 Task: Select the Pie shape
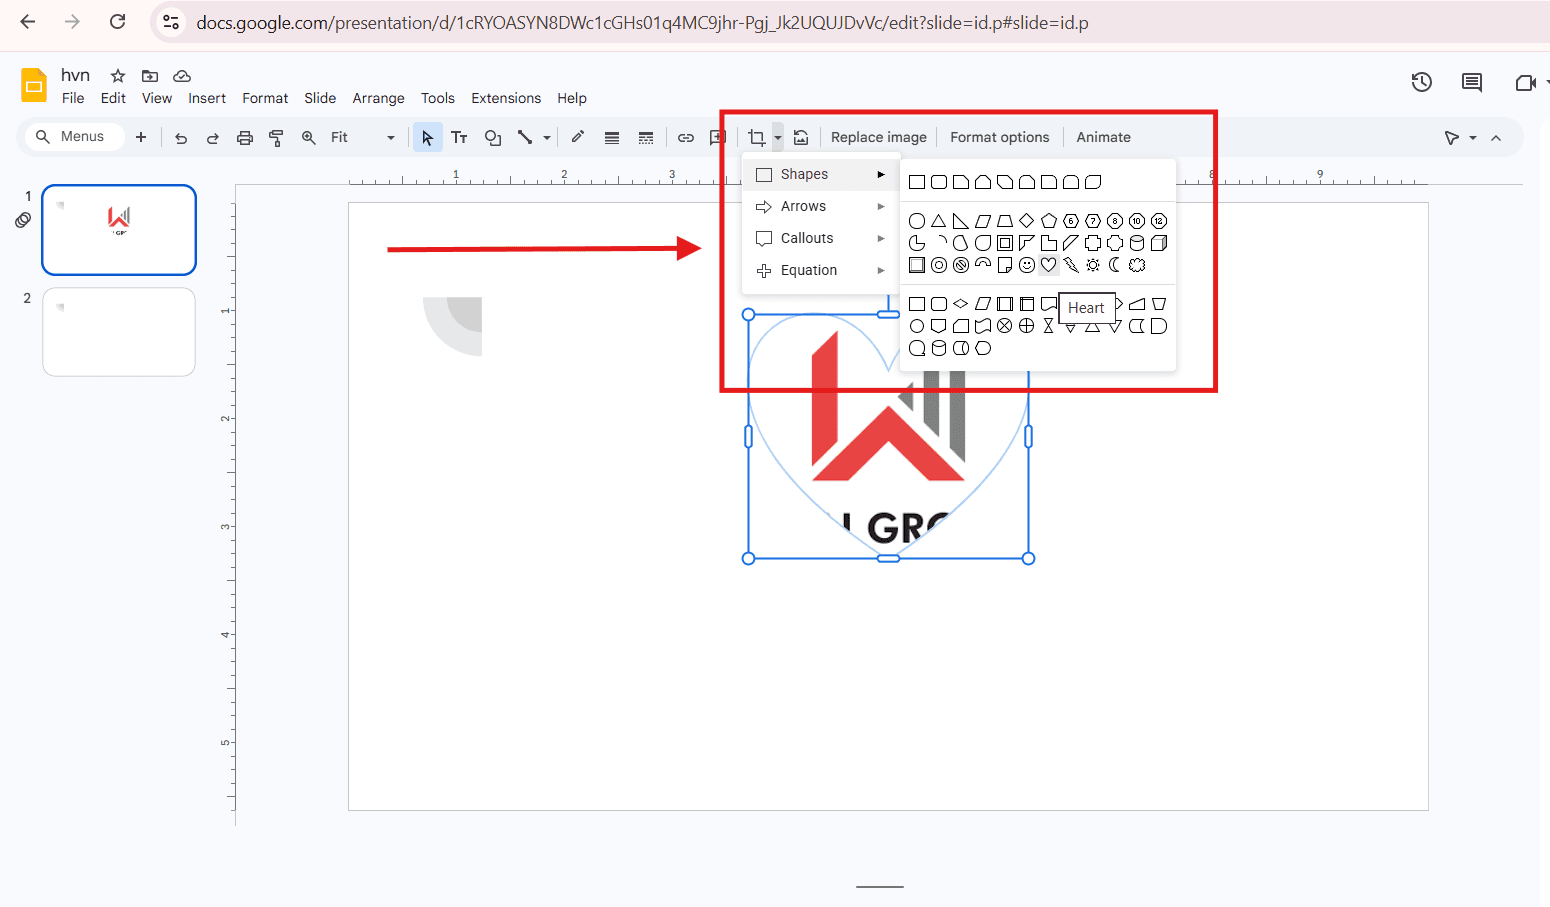point(917,243)
